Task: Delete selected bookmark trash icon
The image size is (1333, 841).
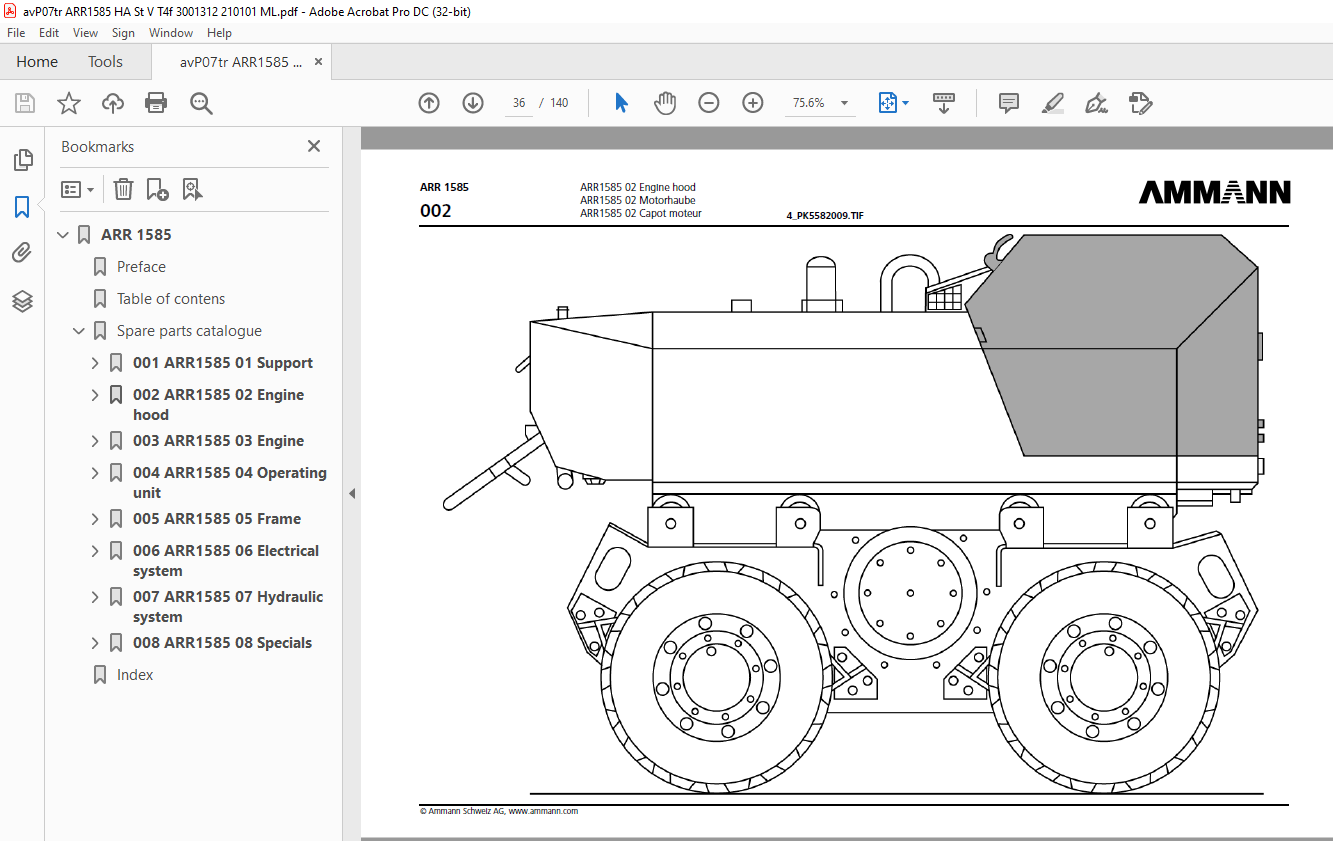Action: point(123,189)
